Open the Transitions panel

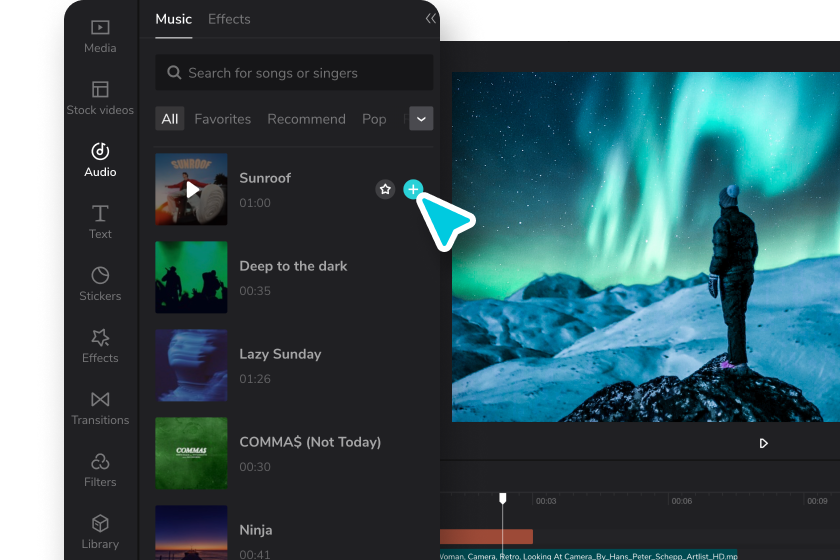[x=100, y=408]
